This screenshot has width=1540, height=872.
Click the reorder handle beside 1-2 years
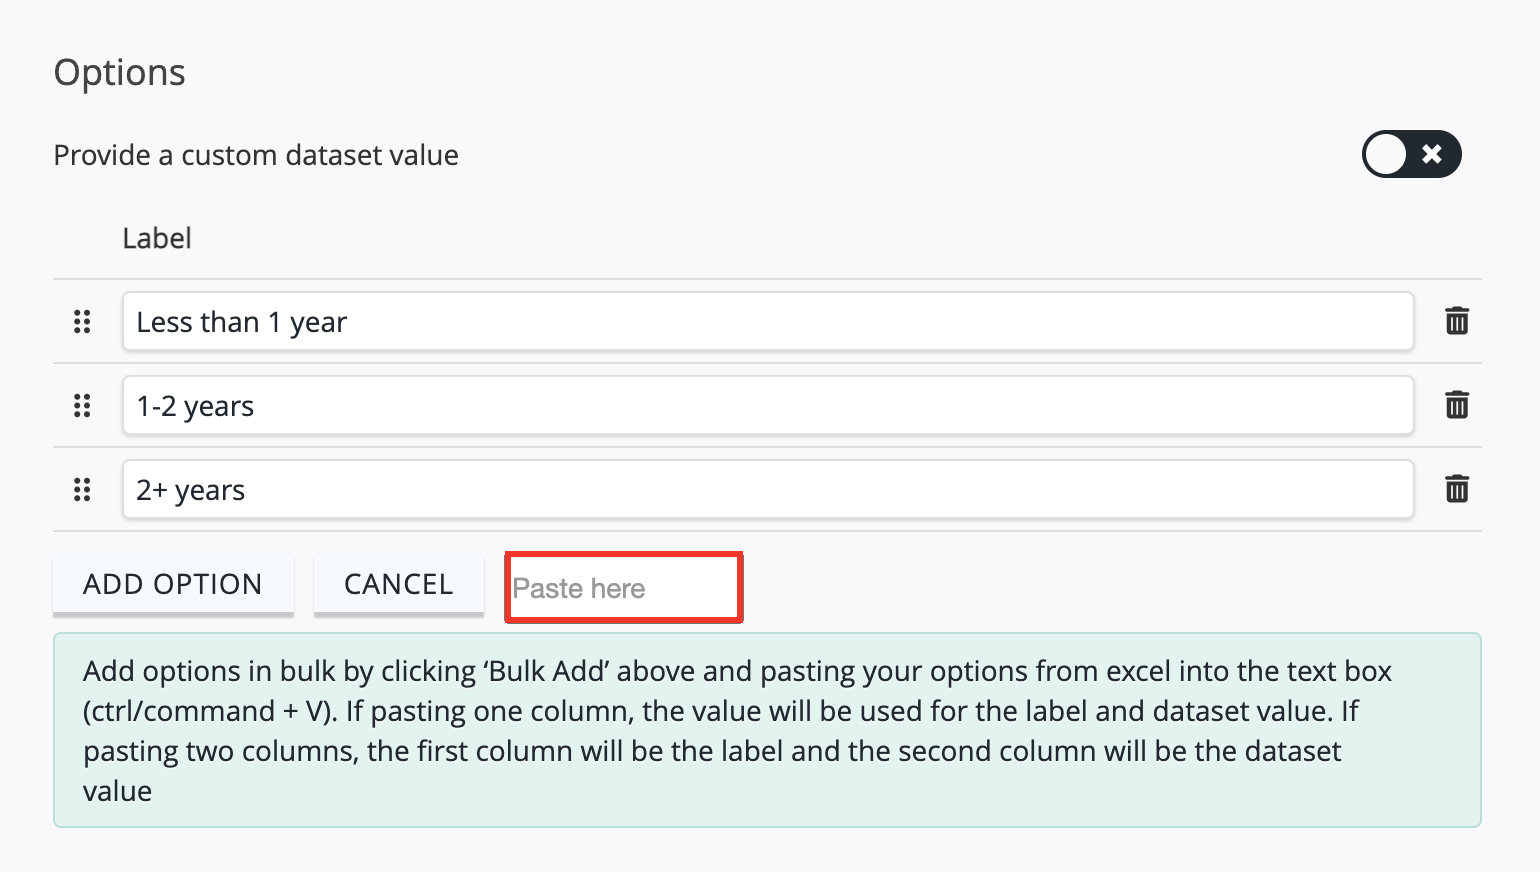[82, 406]
